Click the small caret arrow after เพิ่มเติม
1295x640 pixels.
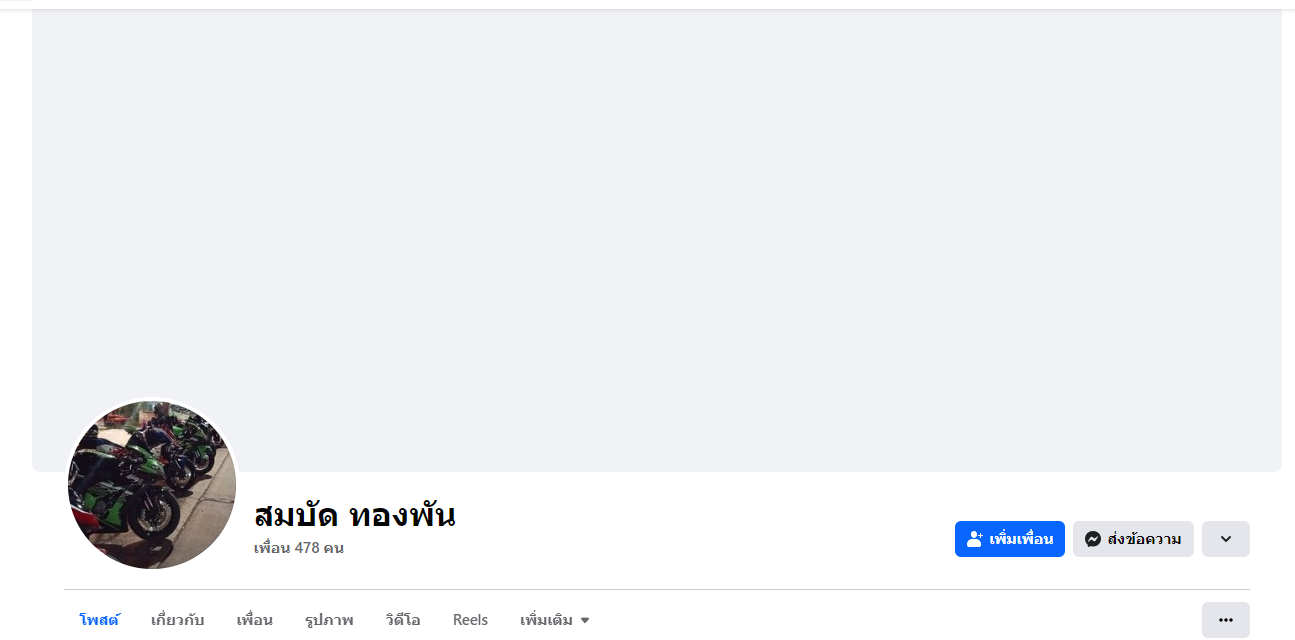pos(585,621)
